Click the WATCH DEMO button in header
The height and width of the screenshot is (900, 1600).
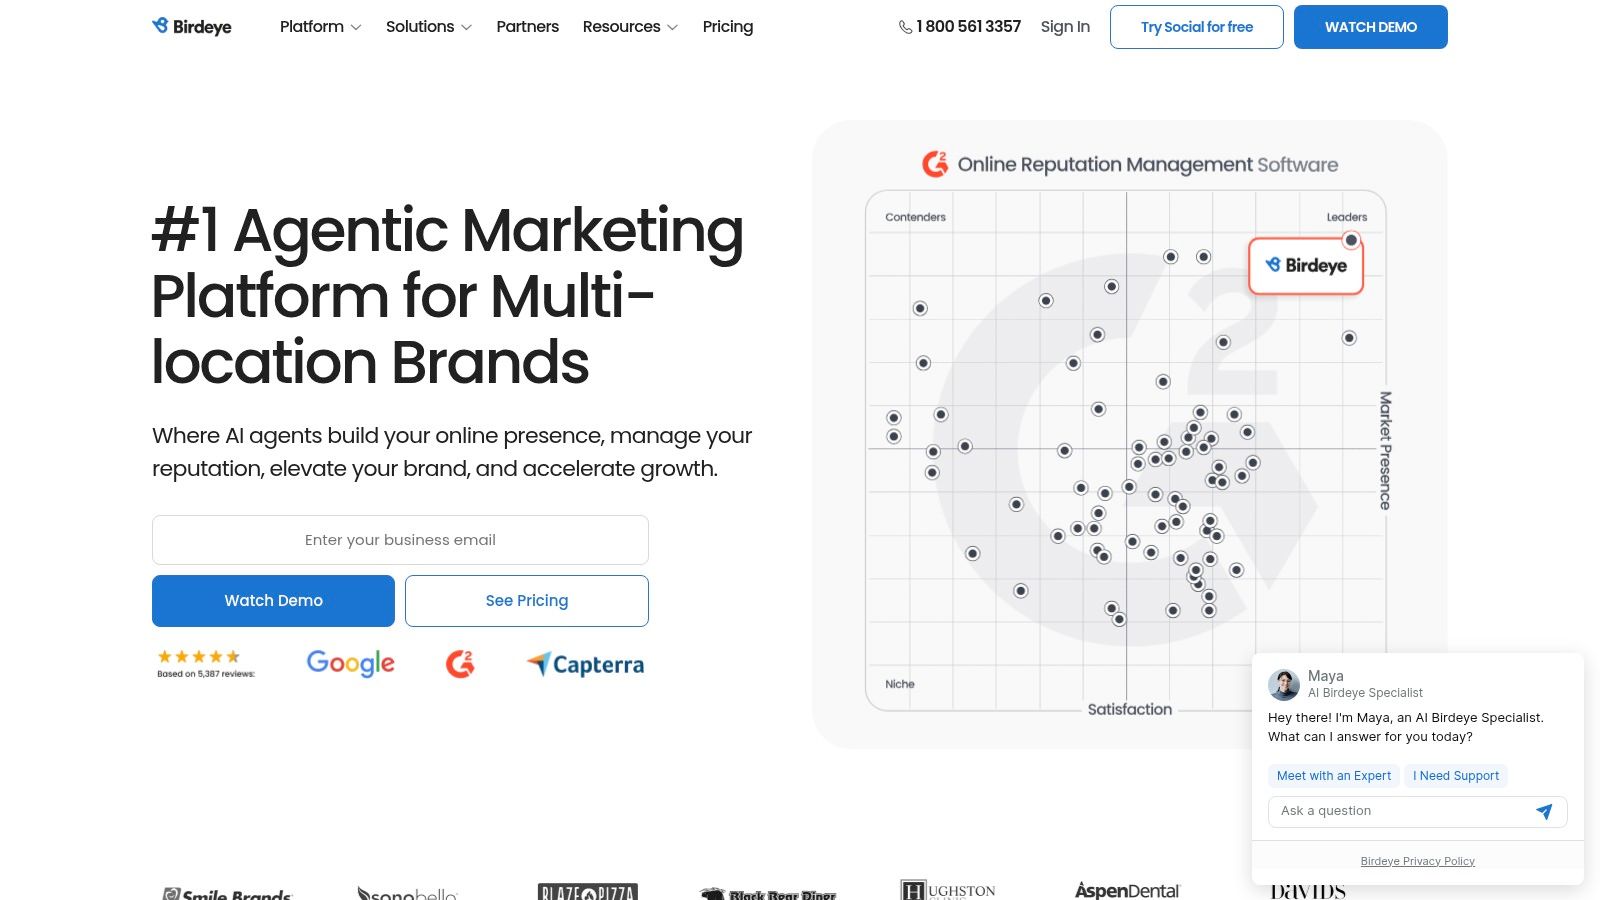pyautogui.click(x=1370, y=27)
